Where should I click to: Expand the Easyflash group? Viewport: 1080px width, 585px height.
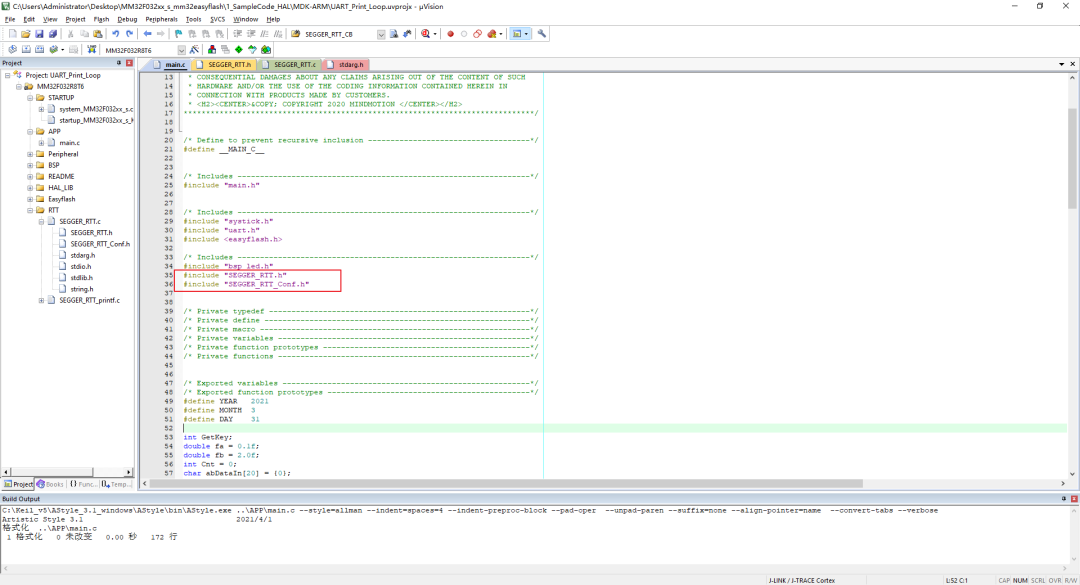(30, 199)
